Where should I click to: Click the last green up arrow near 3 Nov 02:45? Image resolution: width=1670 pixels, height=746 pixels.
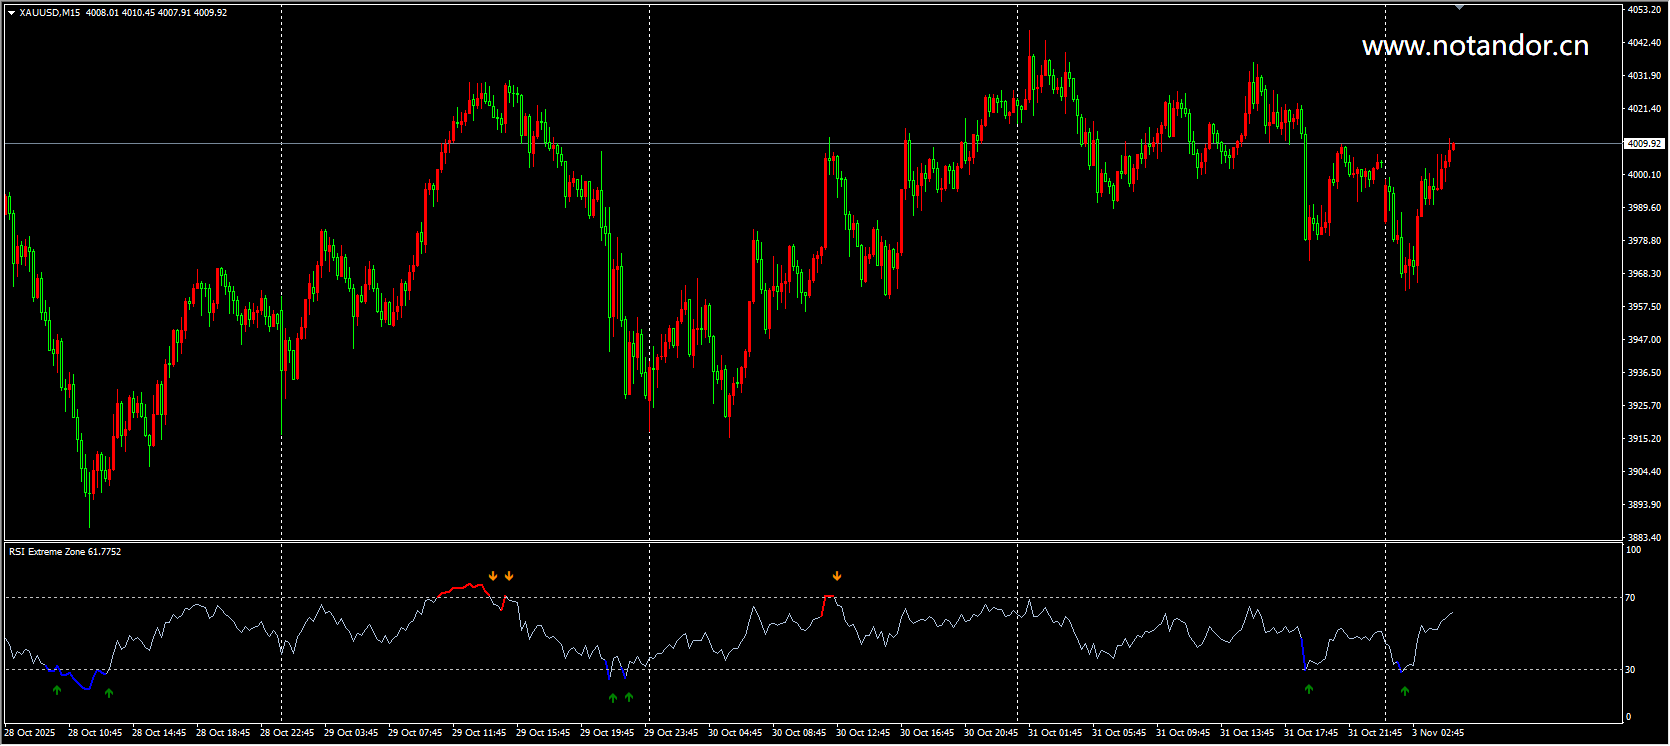coord(1405,691)
